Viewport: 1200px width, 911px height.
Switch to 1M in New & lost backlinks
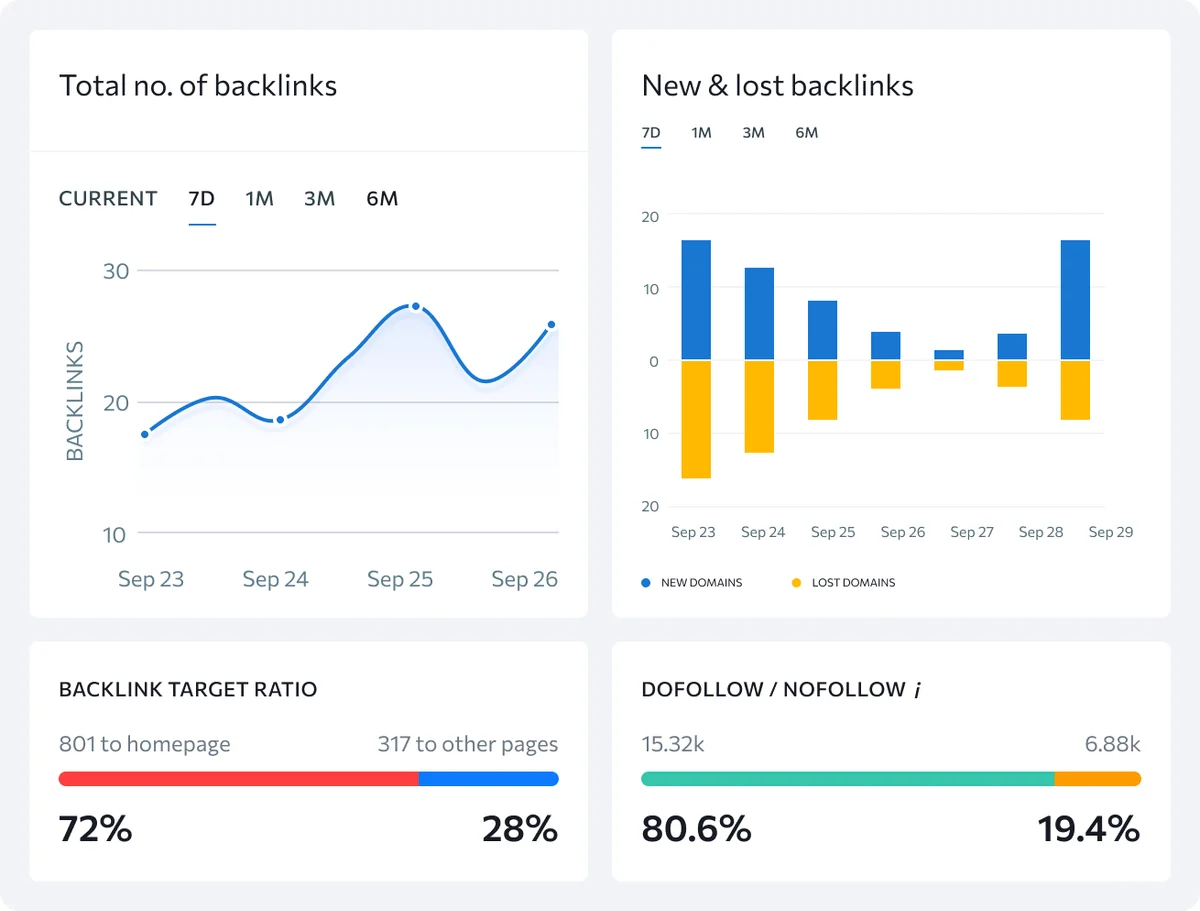pyautogui.click(x=701, y=132)
